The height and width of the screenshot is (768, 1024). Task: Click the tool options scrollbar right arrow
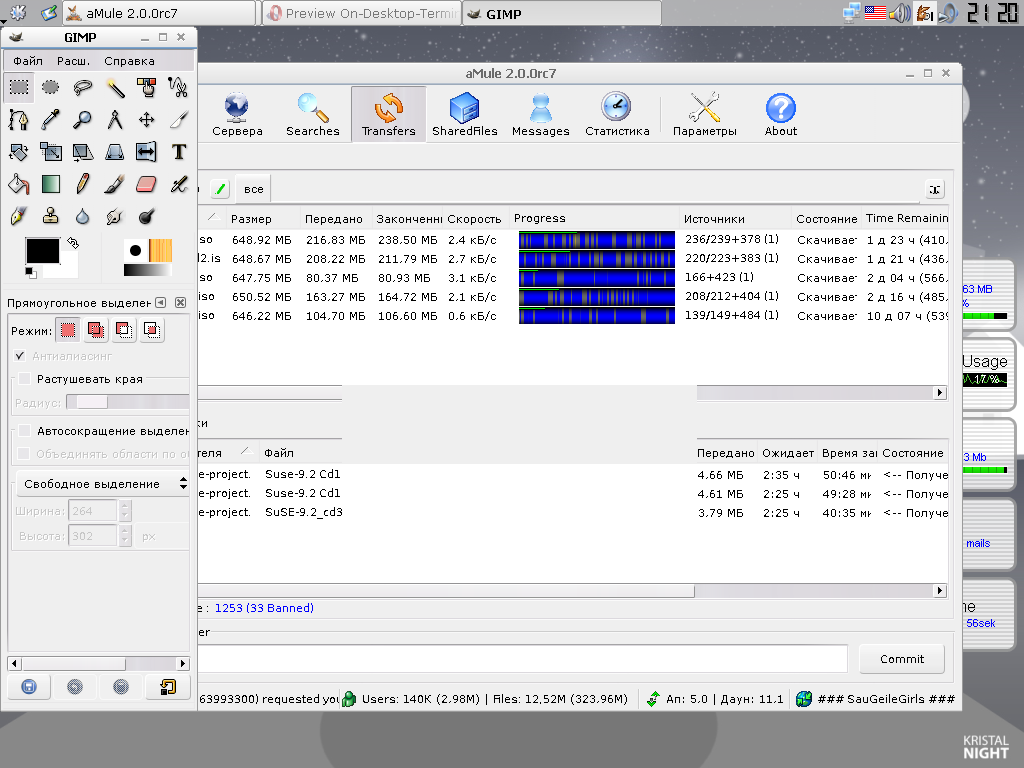184,664
